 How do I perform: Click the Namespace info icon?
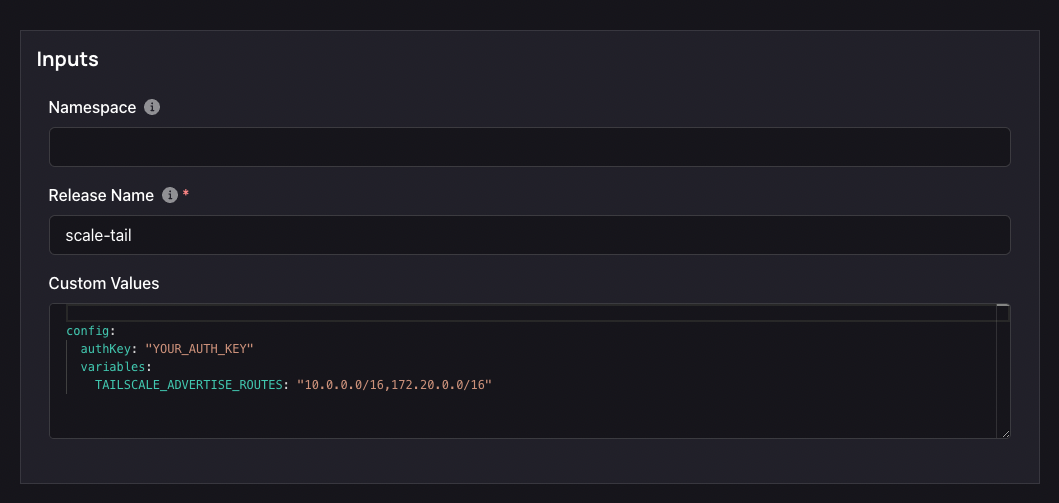point(152,107)
